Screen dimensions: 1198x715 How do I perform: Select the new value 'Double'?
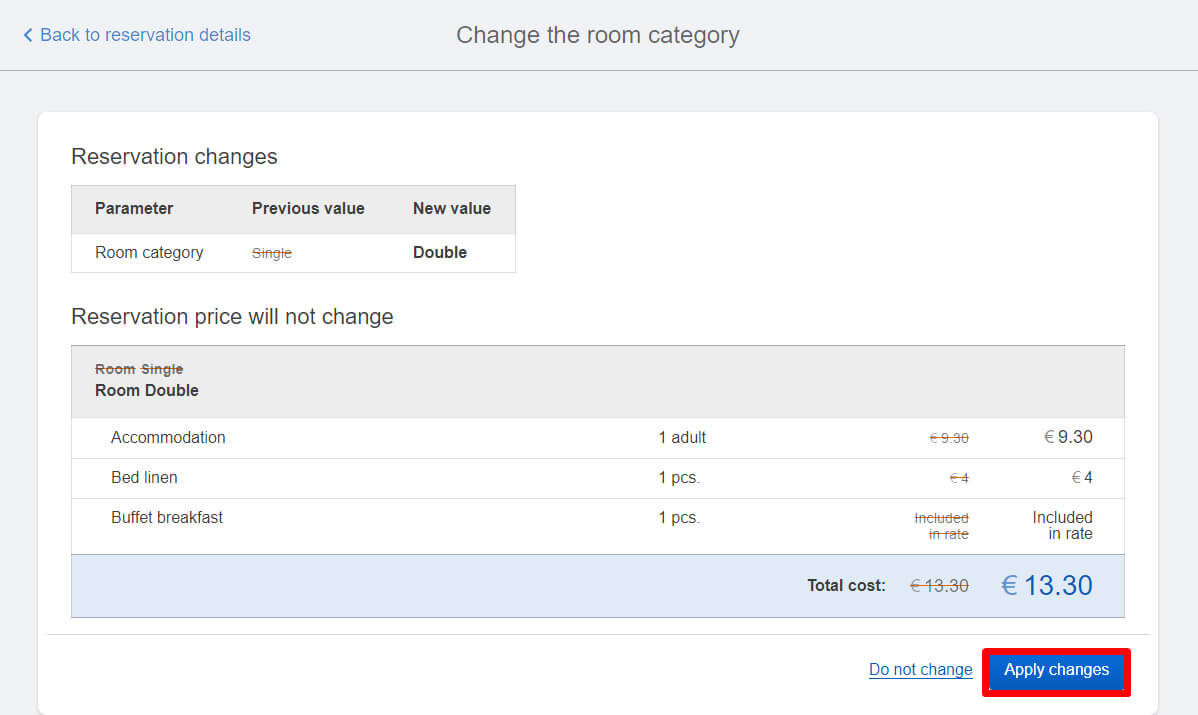[x=439, y=253]
